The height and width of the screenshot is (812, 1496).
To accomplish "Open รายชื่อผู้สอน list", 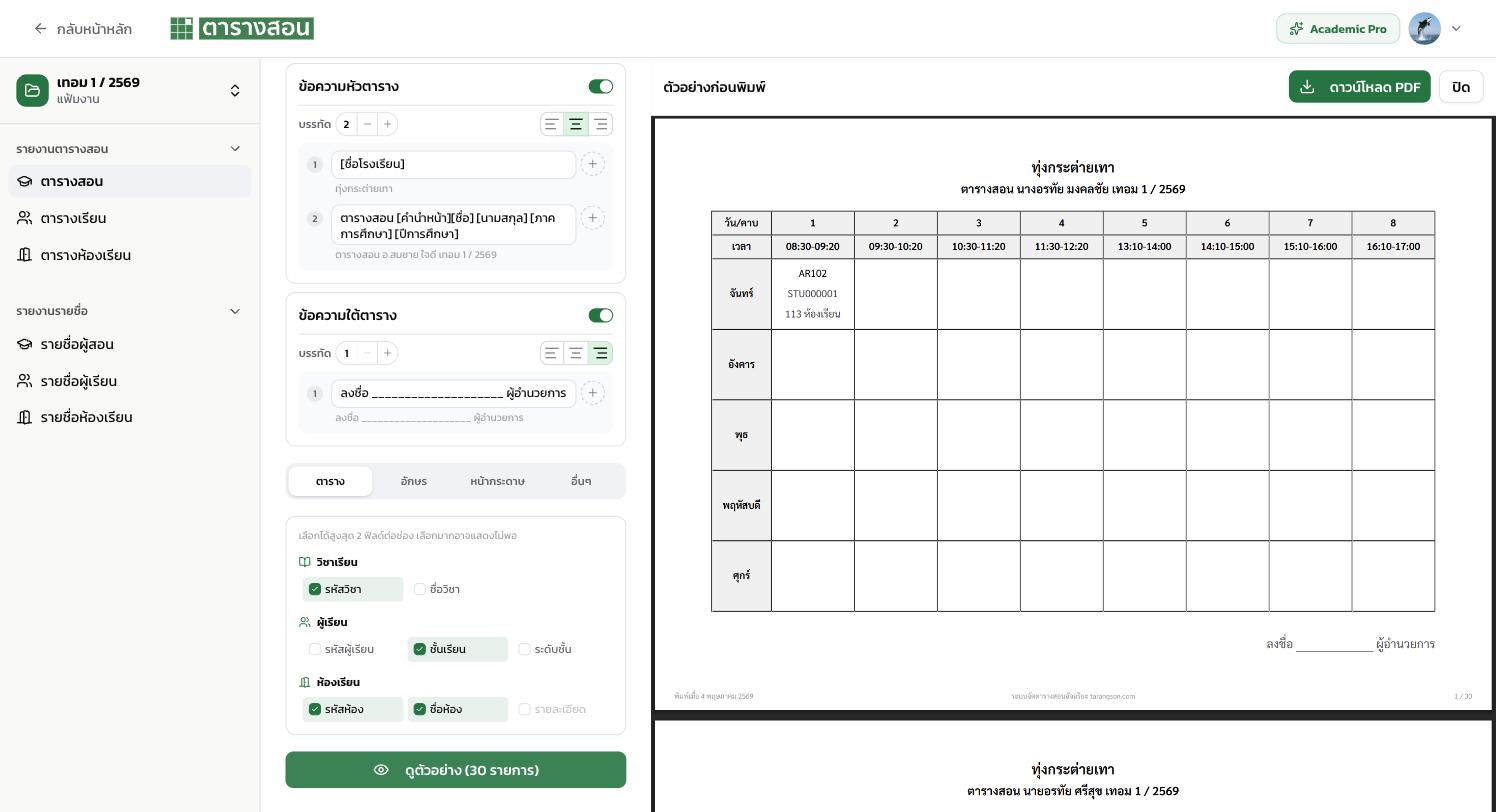I will [130, 344].
